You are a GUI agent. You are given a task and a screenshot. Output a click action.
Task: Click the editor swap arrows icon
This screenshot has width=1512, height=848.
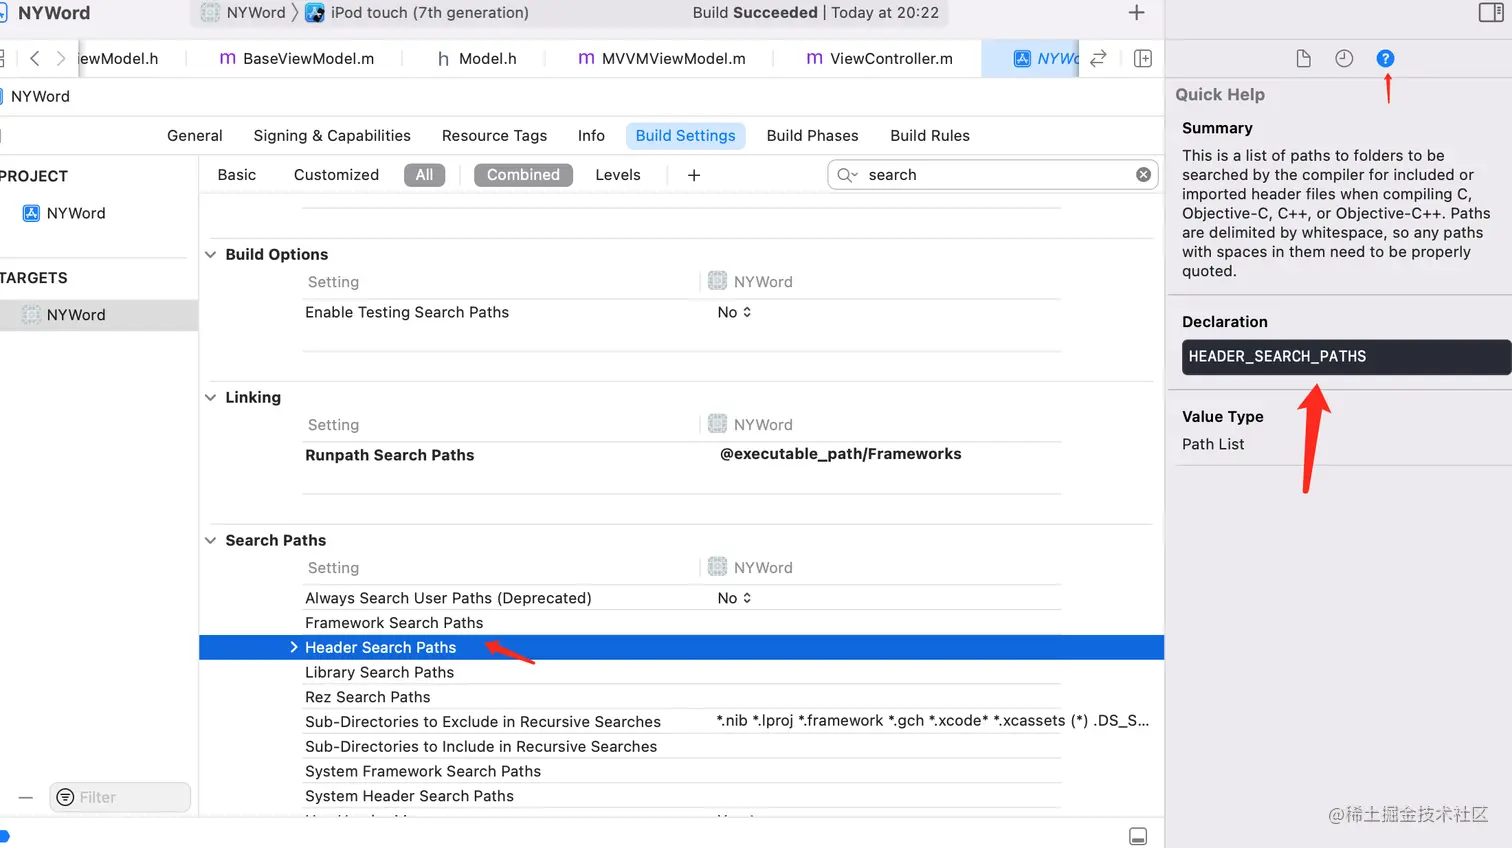[x=1098, y=59]
